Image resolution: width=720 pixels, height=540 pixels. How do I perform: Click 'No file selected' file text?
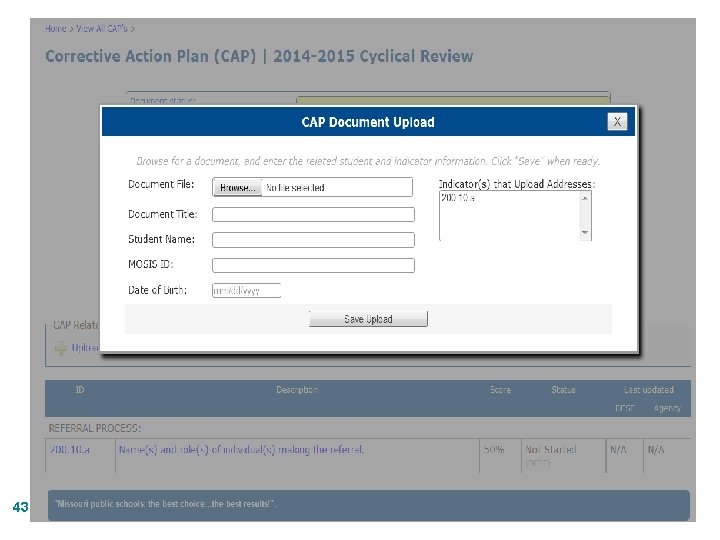click(x=295, y=187)
